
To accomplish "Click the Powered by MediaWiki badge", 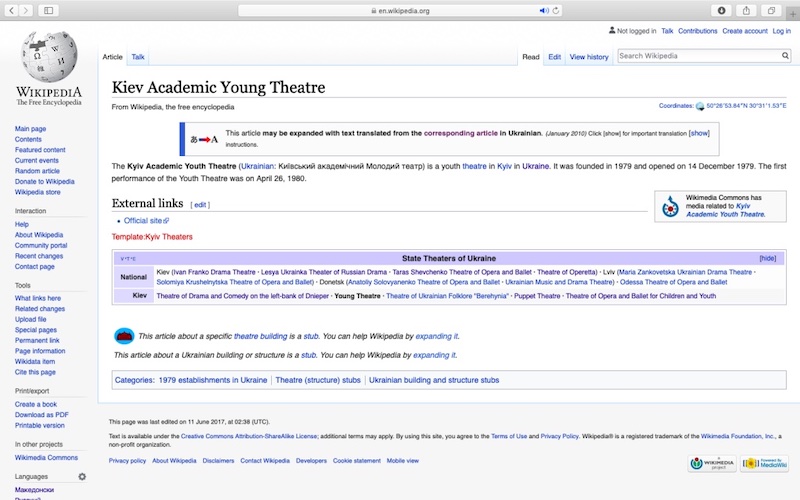I will 765,463.
